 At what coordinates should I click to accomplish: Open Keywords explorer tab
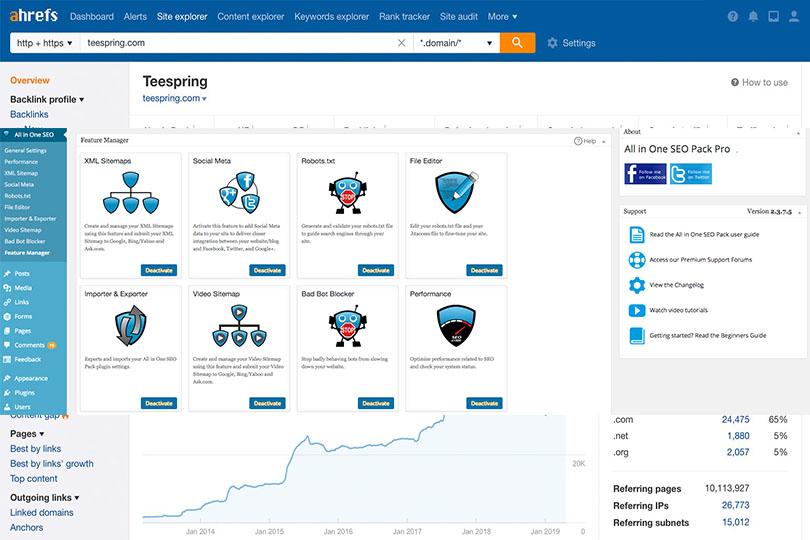point(332,17)
